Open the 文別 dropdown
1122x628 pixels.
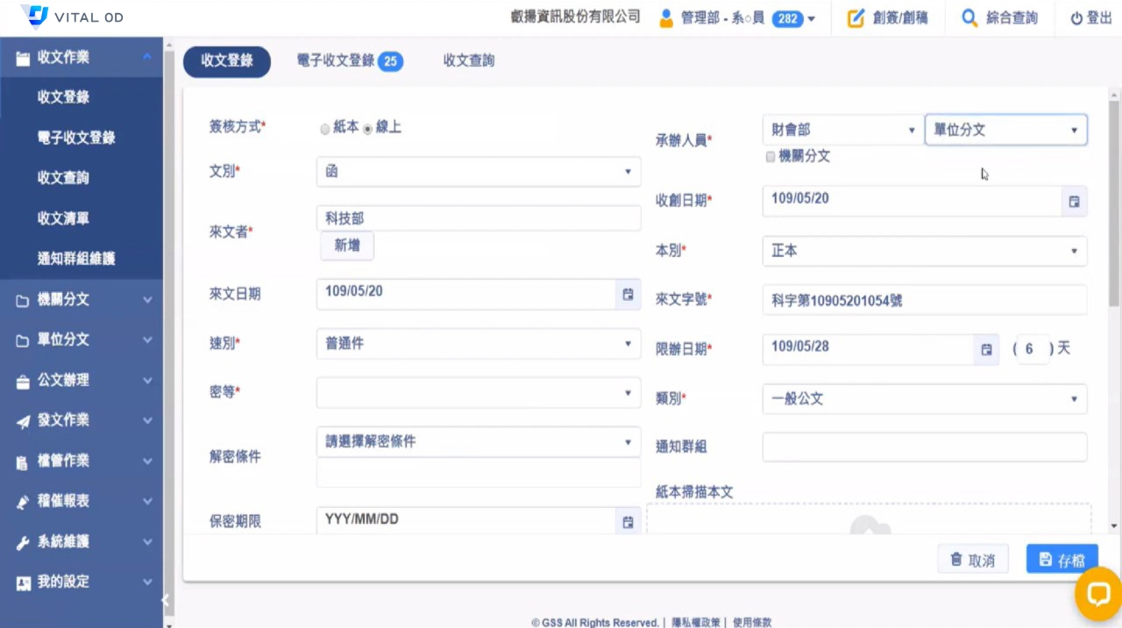coord(478,172)
